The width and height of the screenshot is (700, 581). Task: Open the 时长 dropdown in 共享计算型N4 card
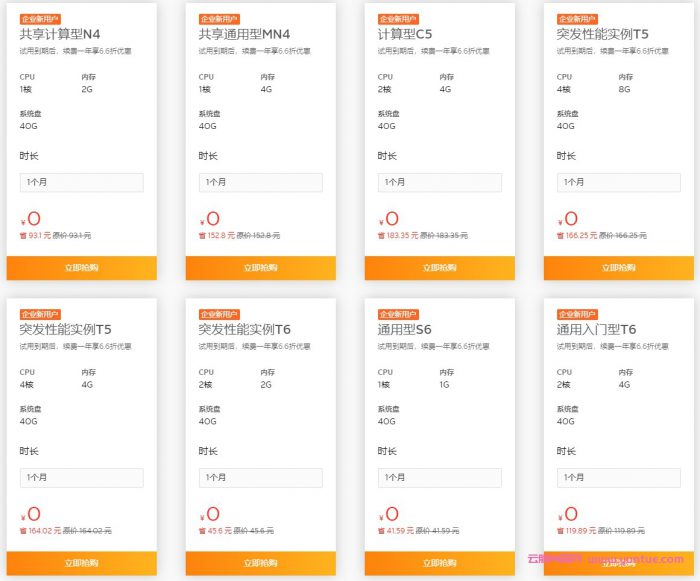81,183
